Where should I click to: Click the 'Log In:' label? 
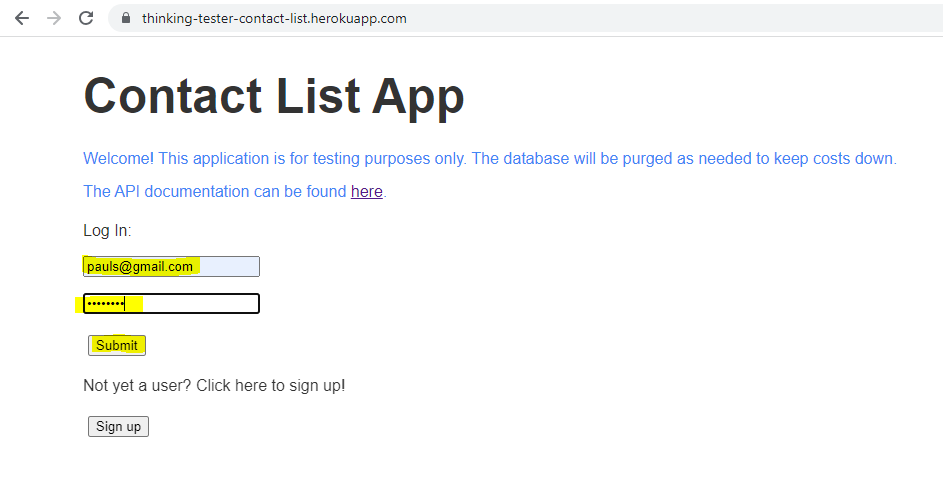pos(107,230)
